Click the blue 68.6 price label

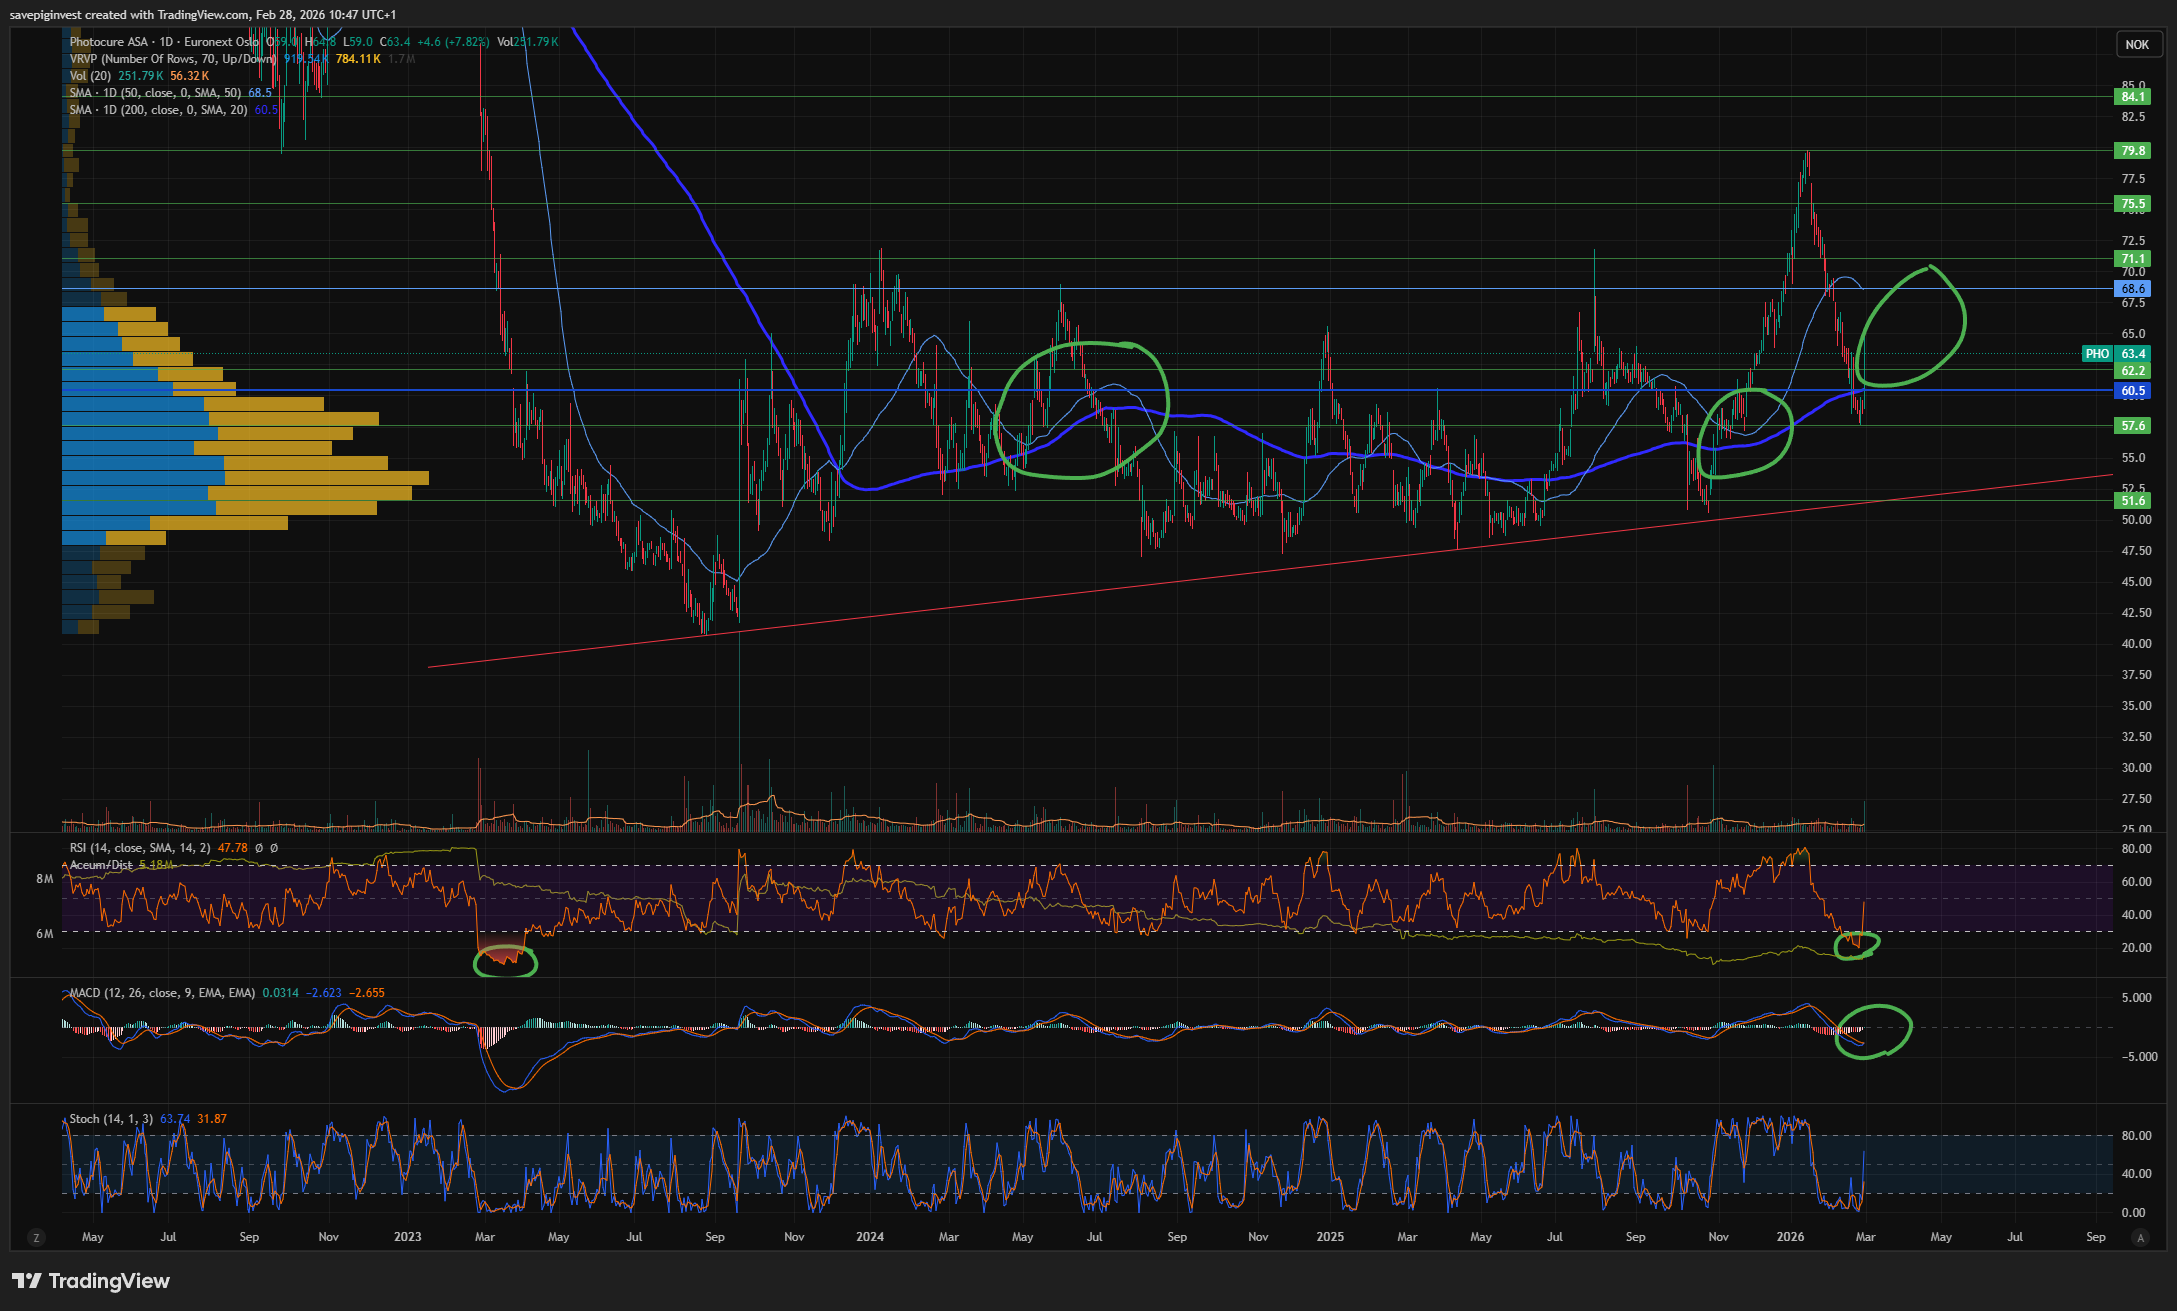coord(2132,289)
